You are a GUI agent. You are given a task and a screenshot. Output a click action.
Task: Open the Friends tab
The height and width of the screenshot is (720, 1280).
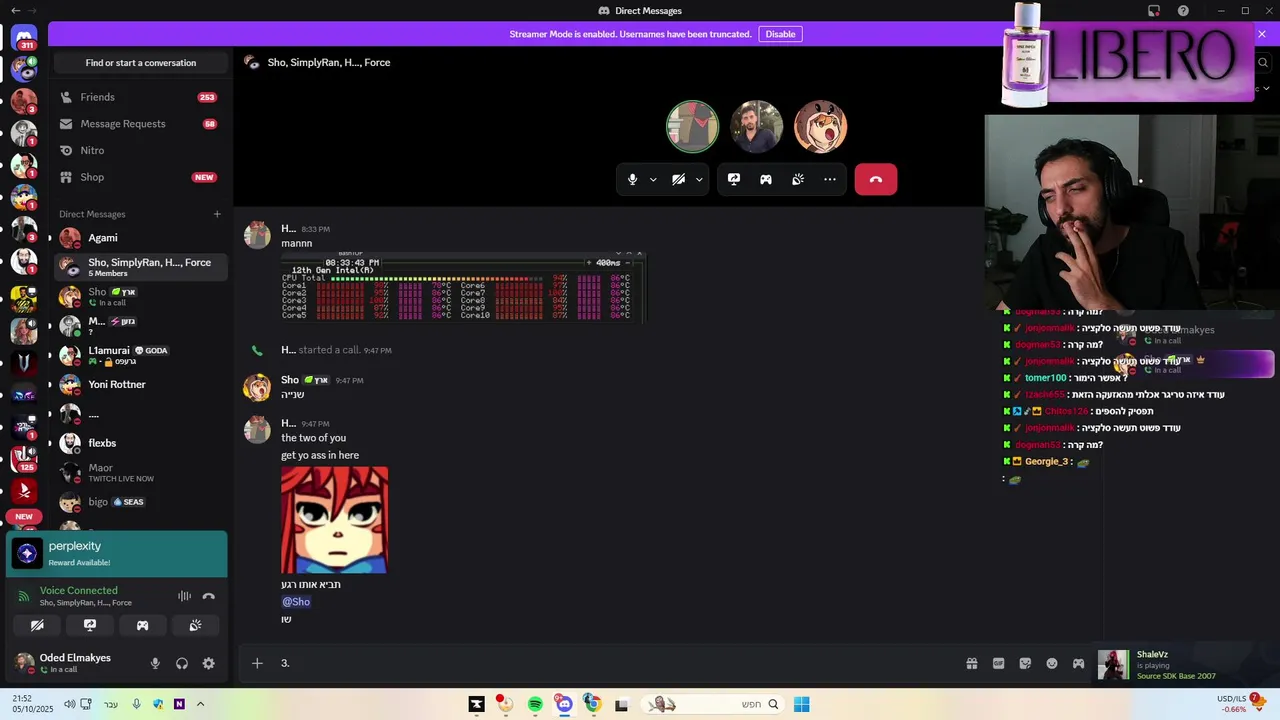140,97
